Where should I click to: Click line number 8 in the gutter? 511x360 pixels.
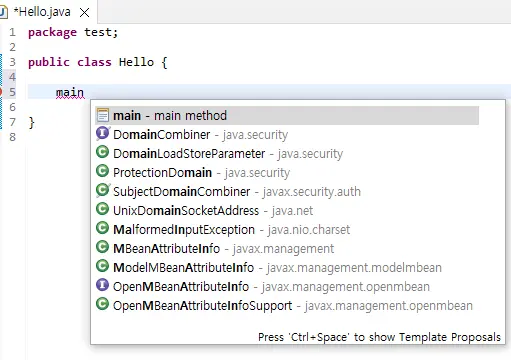coord(12,137)
